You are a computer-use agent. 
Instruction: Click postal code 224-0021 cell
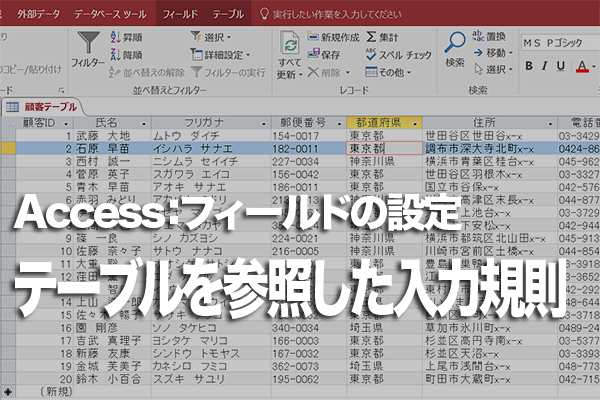tap(308, 238)
